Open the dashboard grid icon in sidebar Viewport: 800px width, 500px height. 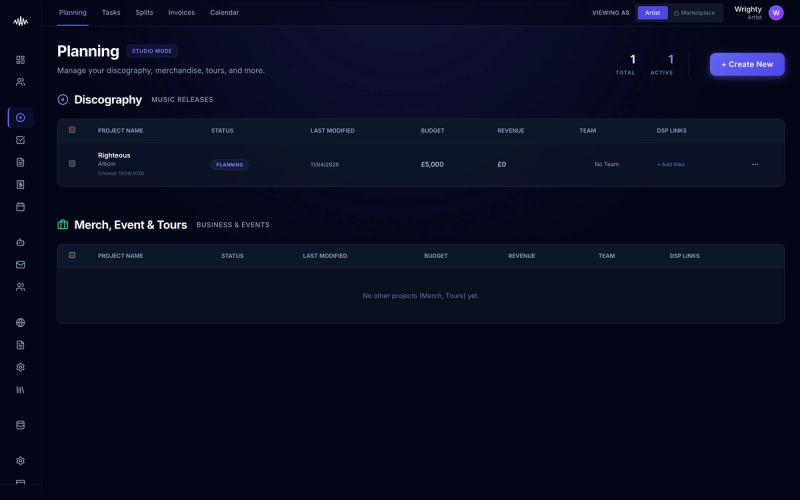(x=20, y=60)
